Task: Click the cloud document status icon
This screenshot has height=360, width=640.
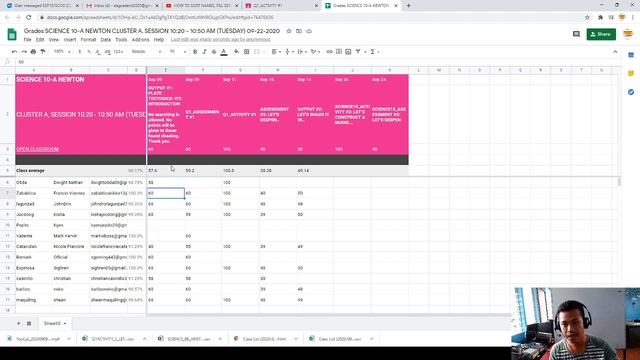Action: coord(309,31)
